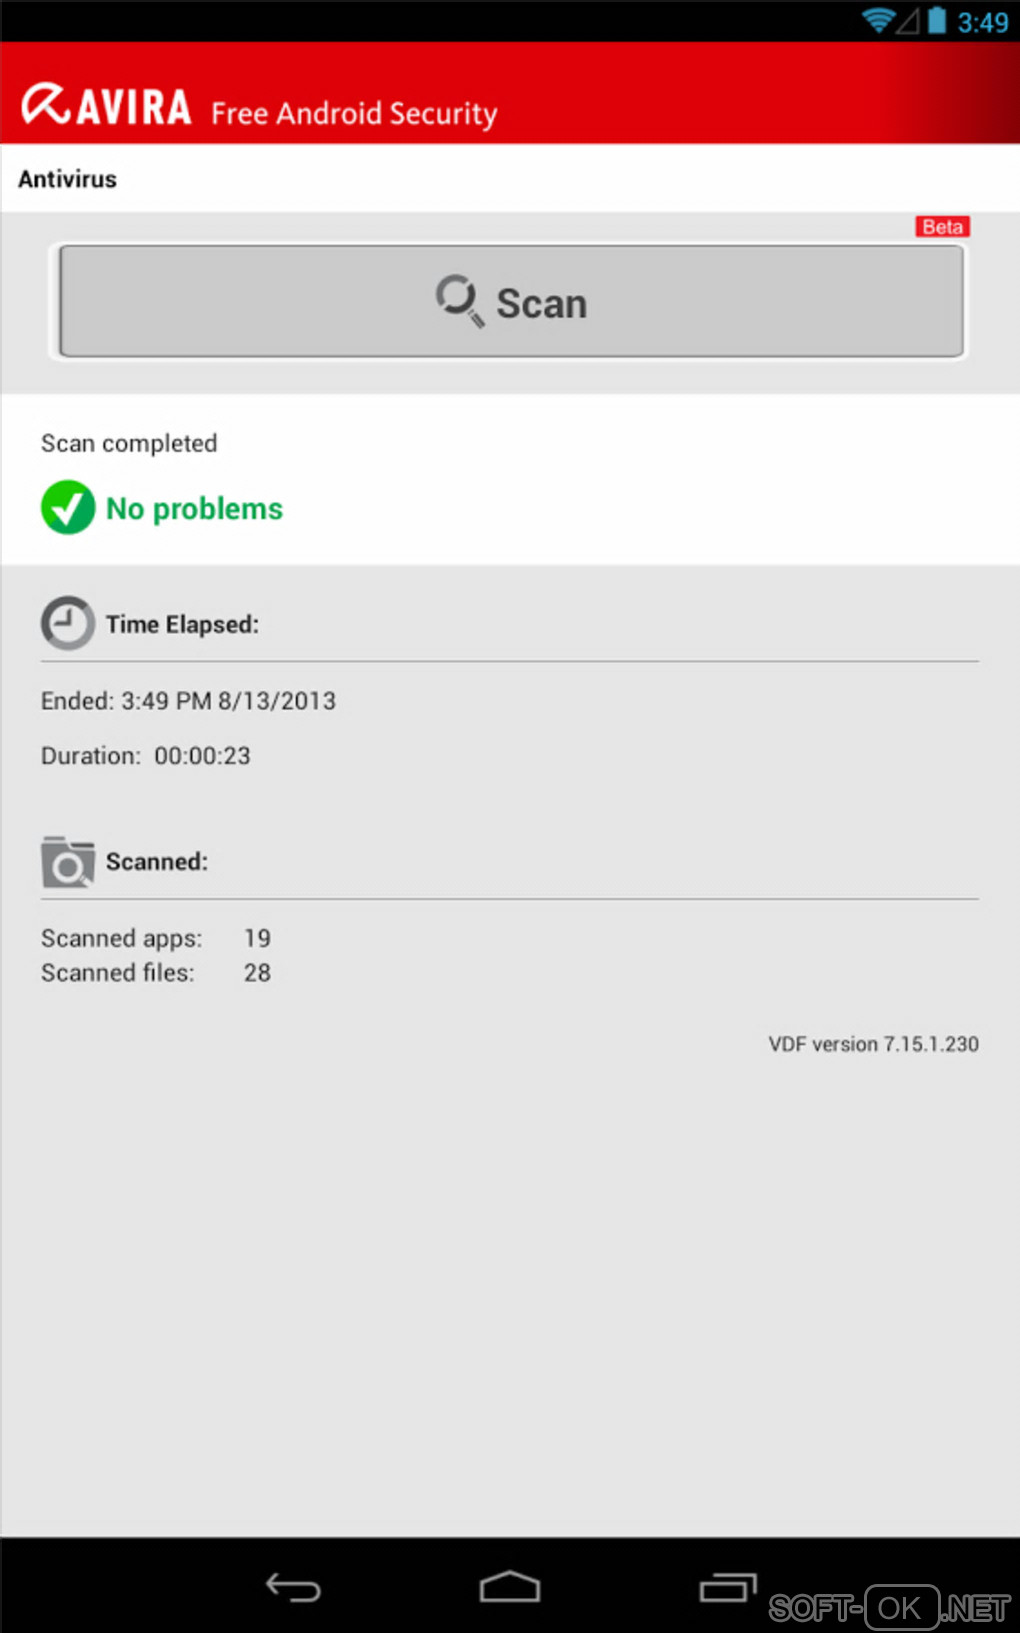Tap the status bar clock

983,22
